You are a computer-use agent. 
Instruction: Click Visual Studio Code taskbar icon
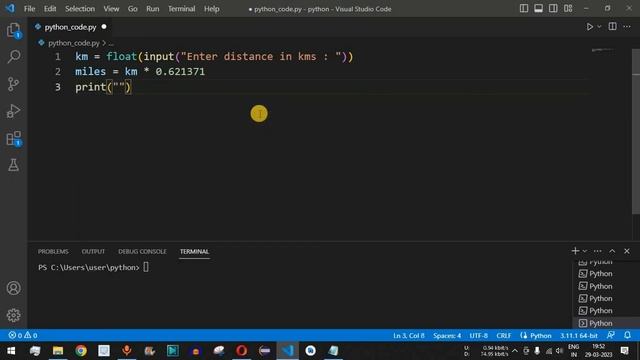287,351
